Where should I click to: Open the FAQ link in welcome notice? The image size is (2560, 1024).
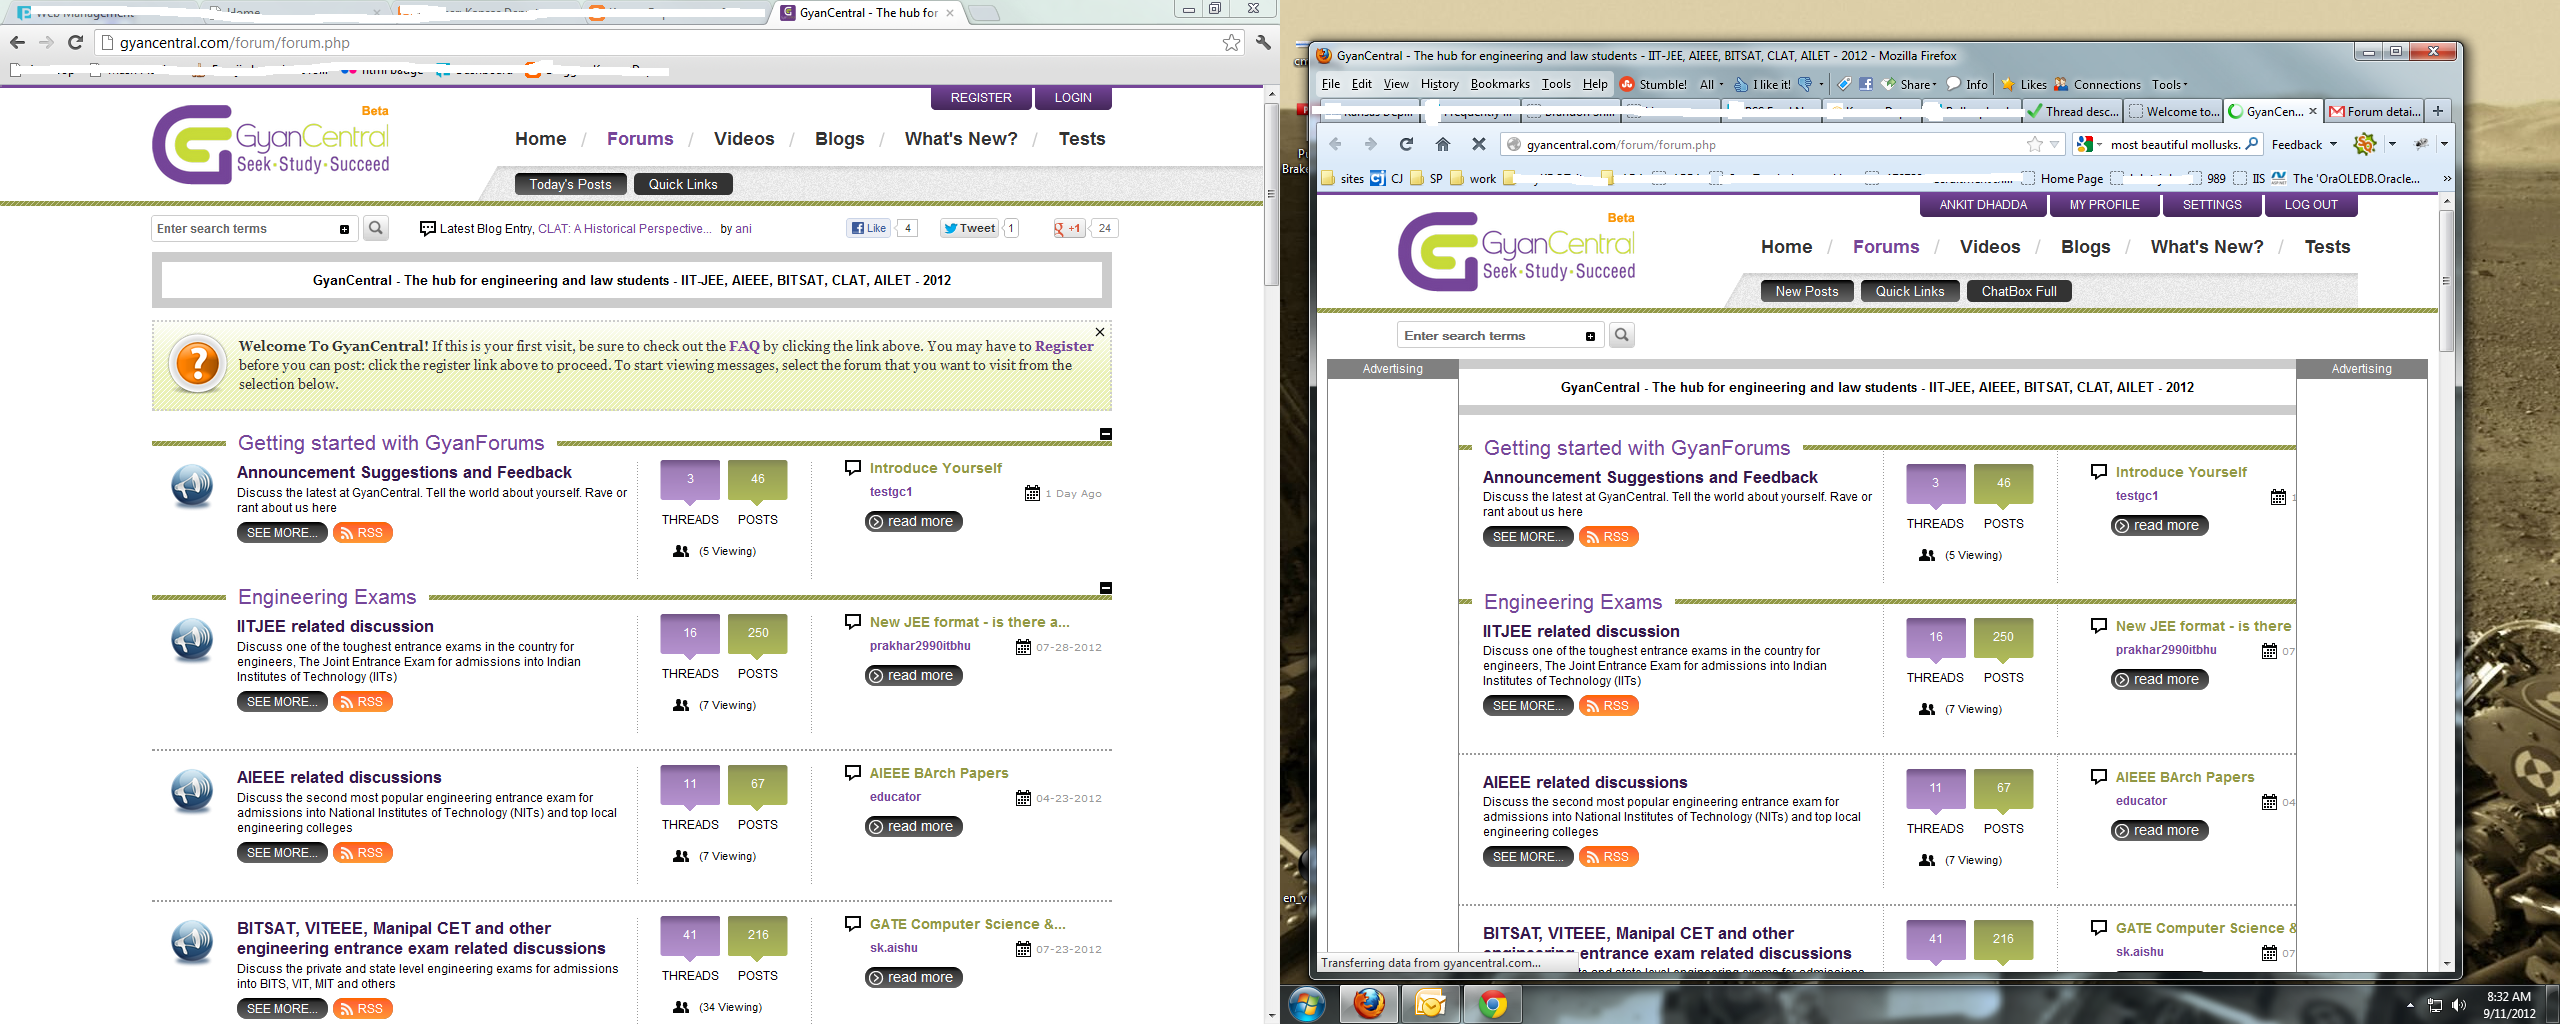tap(744, 346)
